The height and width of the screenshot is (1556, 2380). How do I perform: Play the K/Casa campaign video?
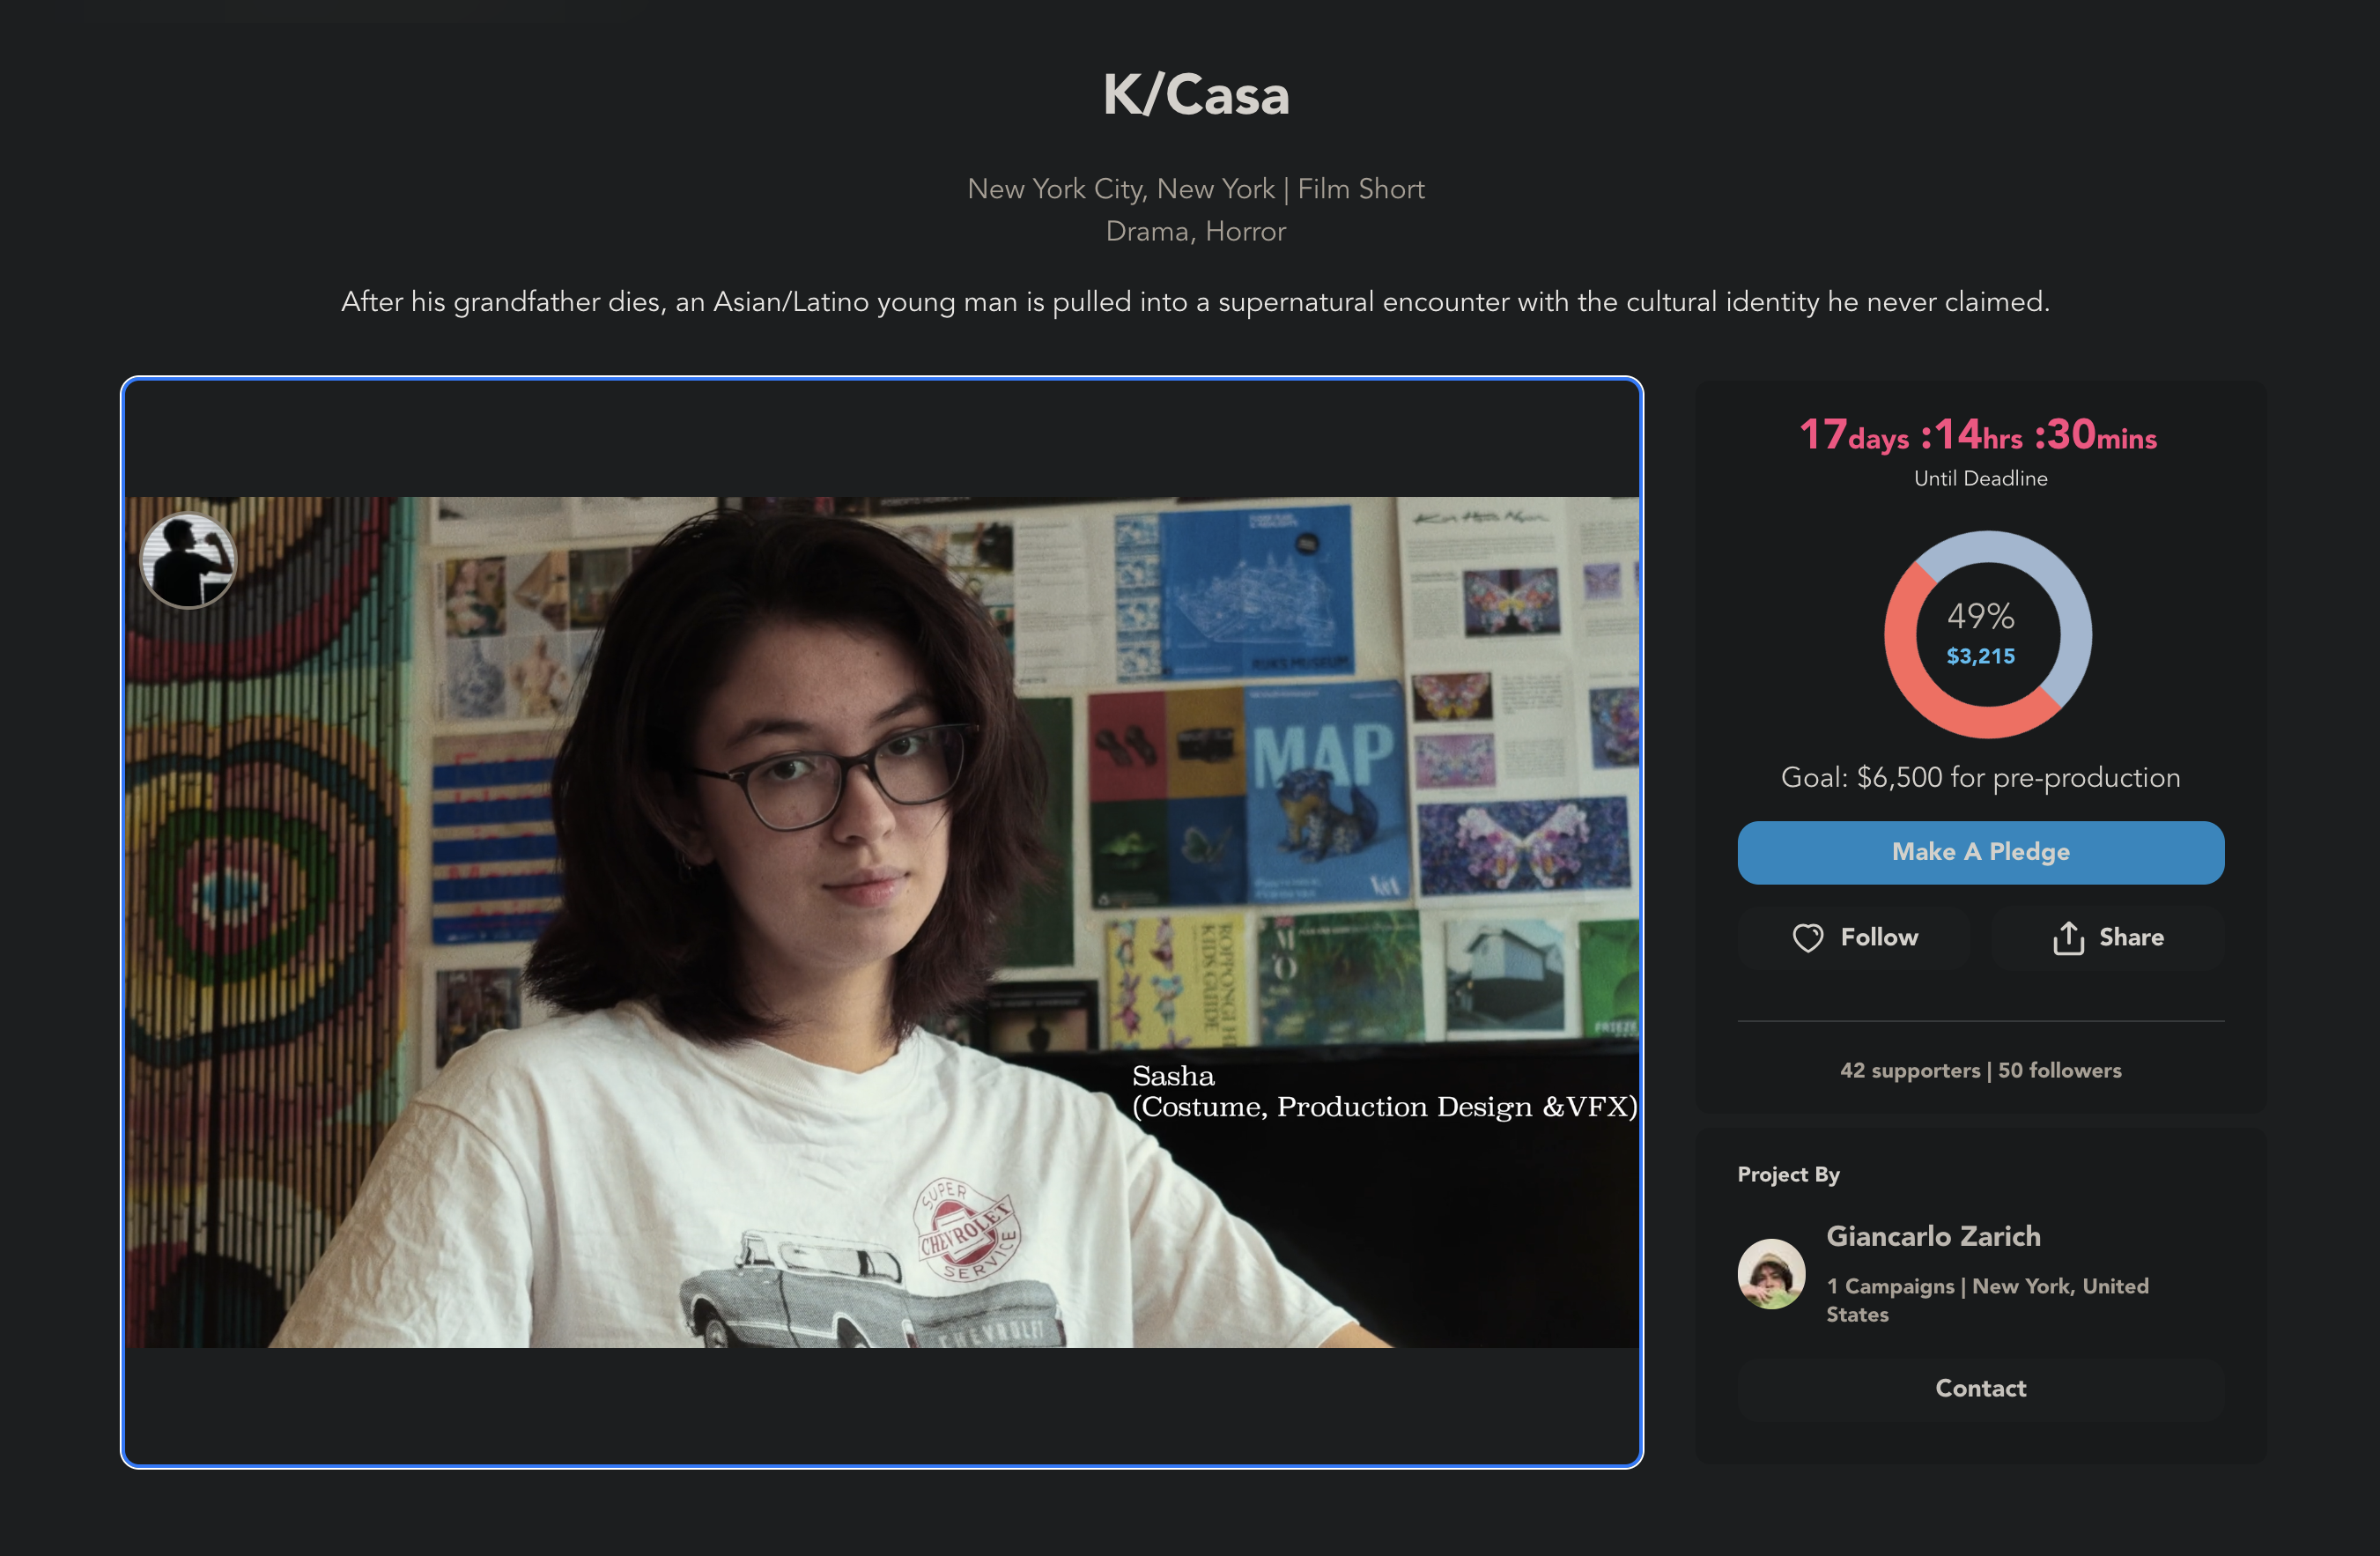pos(882,921)
